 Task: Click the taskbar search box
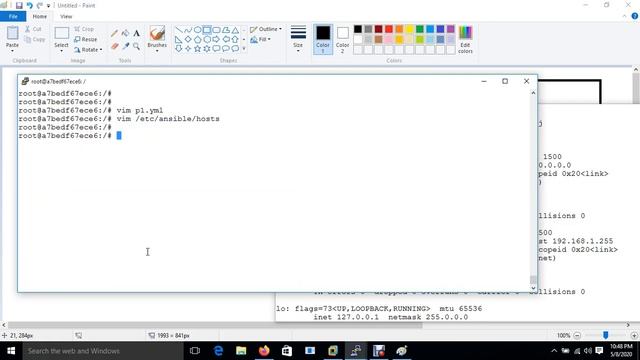click(x=103, y=351)
